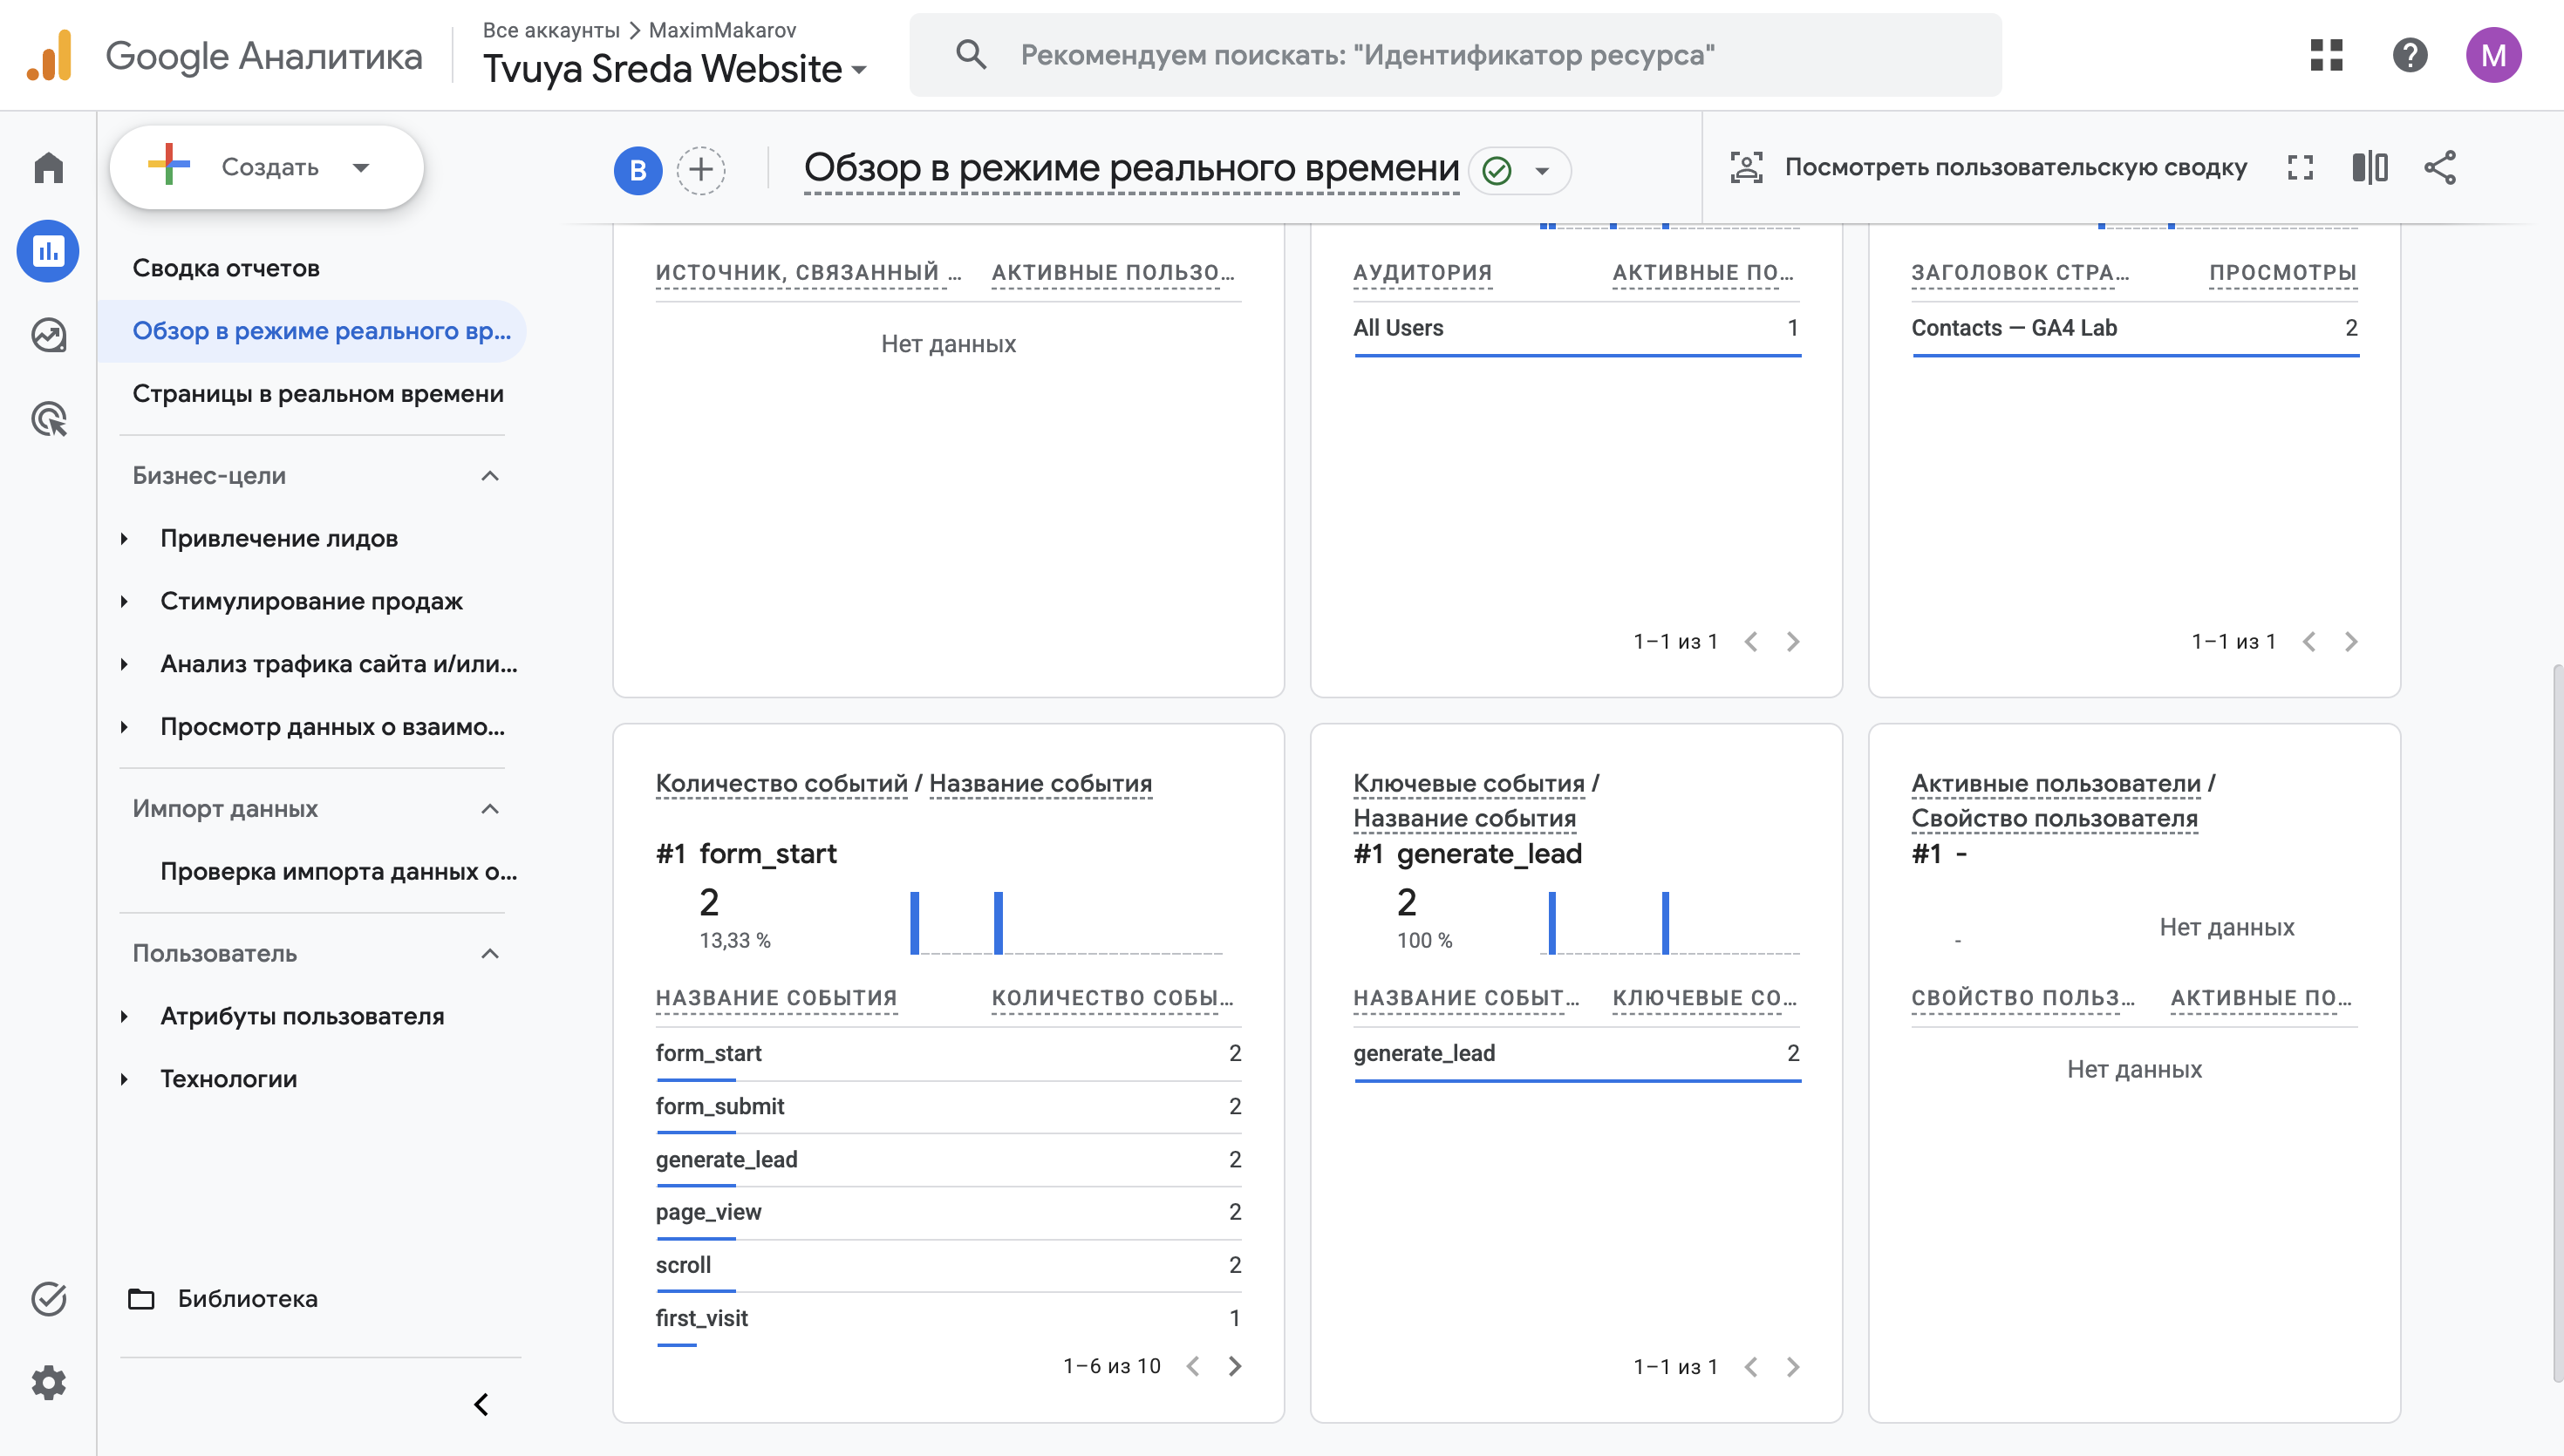Screen dimensions: 2564x1456
Task: Add comparison with the plus circle icon
Action: pos(701,170)
